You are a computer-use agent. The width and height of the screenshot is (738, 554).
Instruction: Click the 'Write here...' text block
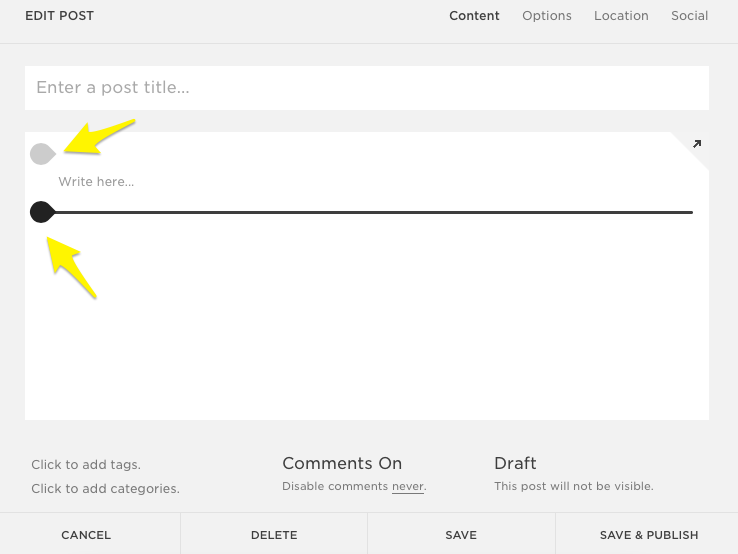[x=96, y=182]
